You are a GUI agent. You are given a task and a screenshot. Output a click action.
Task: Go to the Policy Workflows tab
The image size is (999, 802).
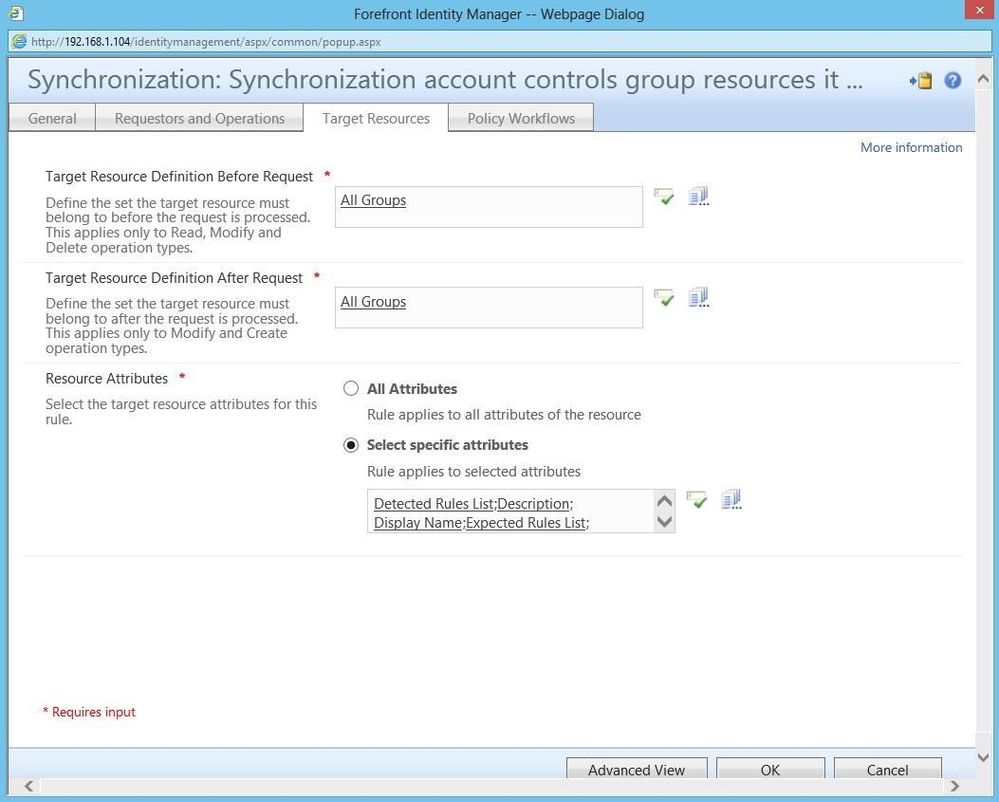click(521, 118)
